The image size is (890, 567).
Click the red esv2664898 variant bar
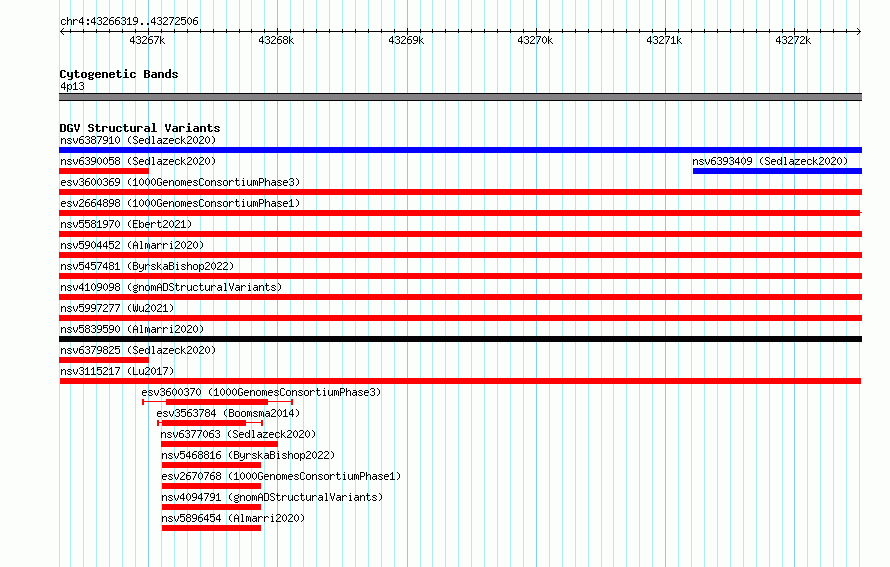[460, 213]
